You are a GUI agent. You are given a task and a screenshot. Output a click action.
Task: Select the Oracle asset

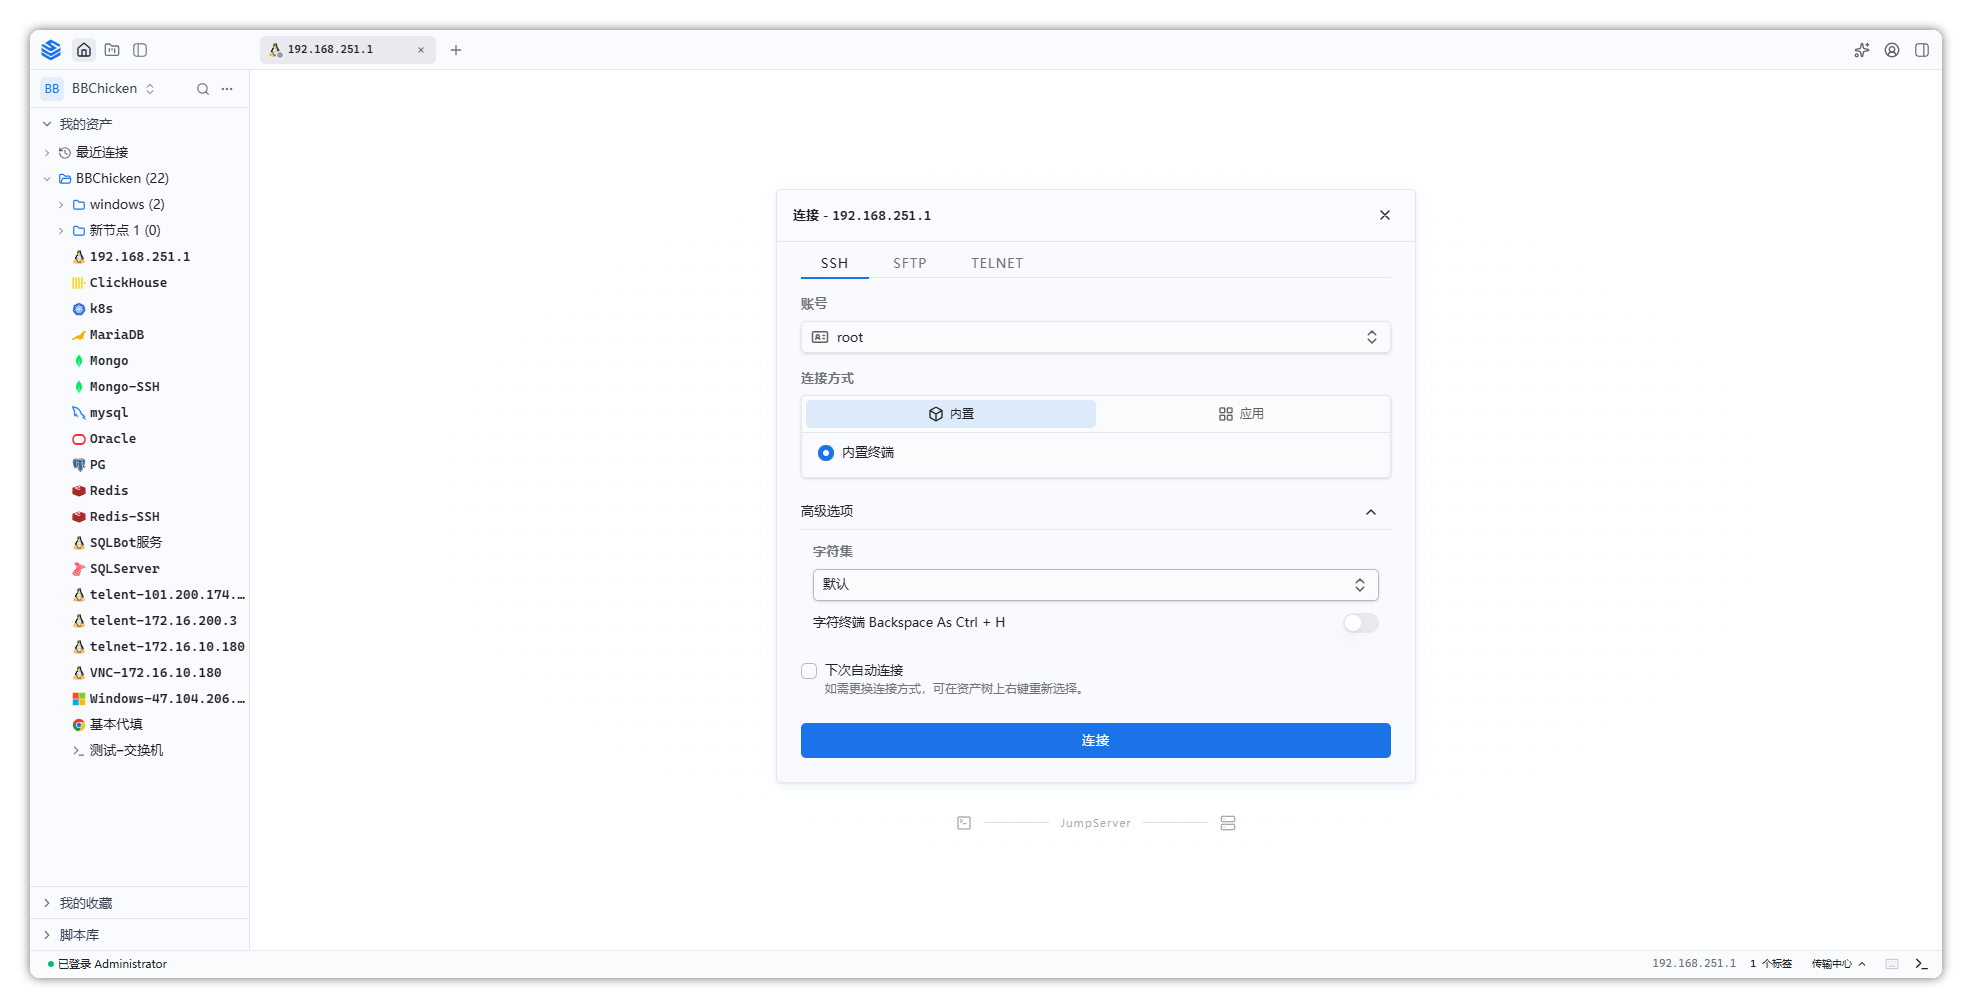pyautogui.click(x=112, y=439)
